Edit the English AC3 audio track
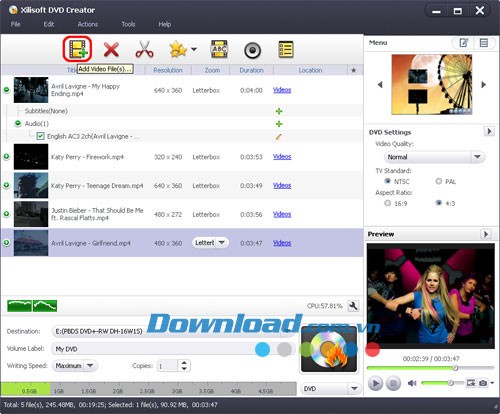Screen dimensions: 500x414 [279, 136]
